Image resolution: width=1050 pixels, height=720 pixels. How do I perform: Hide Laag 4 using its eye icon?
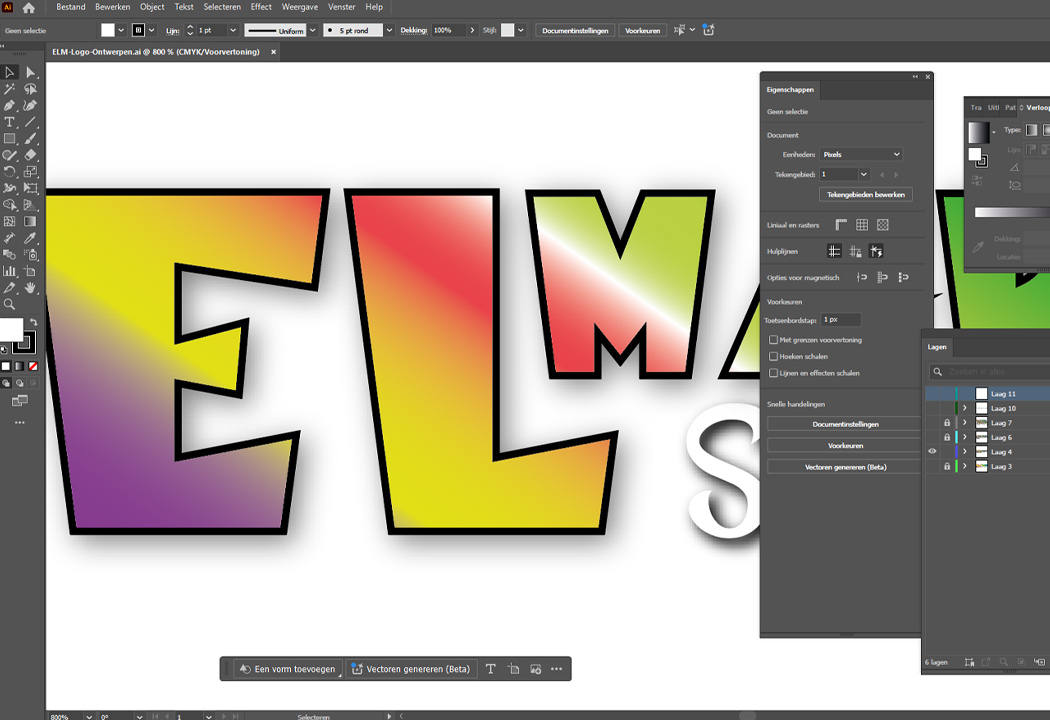click(x=932, y=452)
